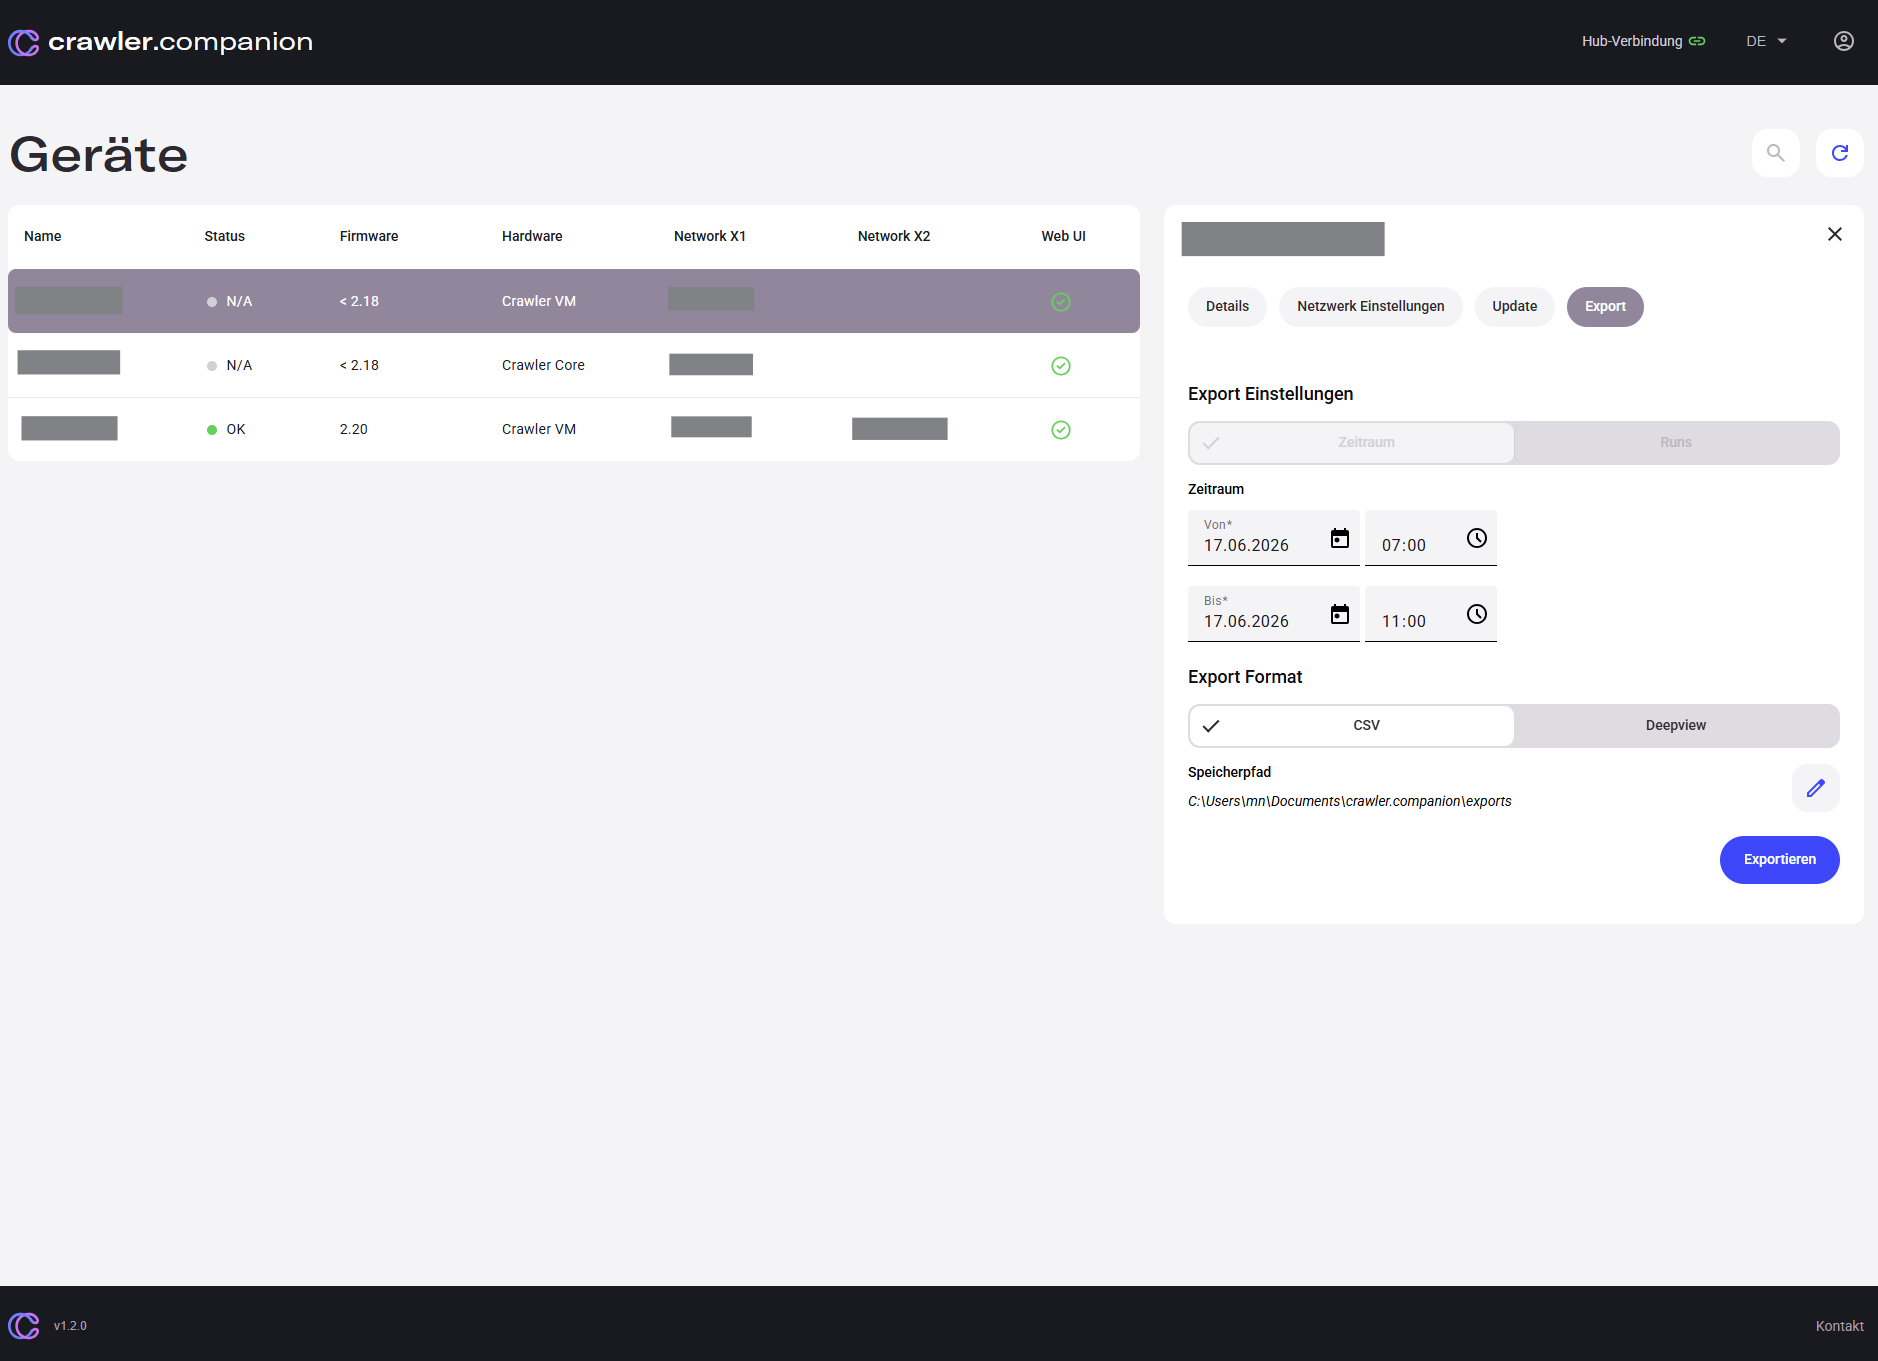Open the Kontakt link
This screenshot has width=1878, height=1361.
pos(1839,1325)
